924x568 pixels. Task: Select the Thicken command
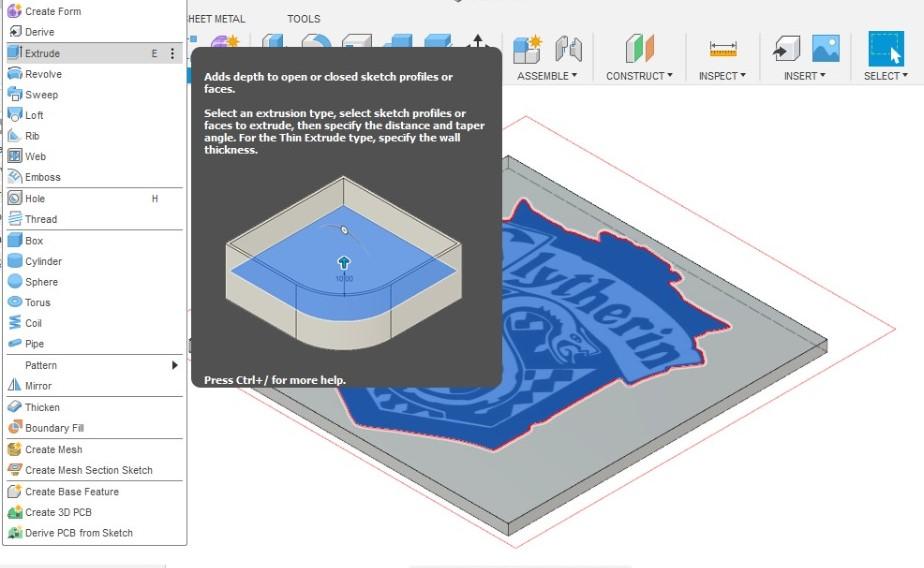94,407
